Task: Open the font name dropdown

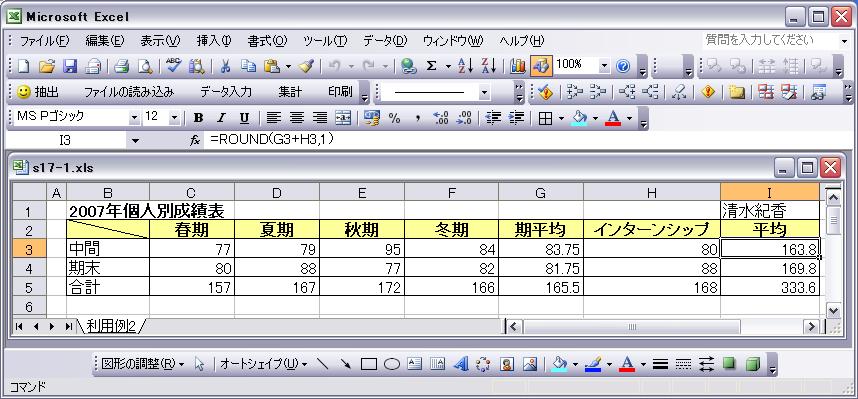Action: [135, 118]
